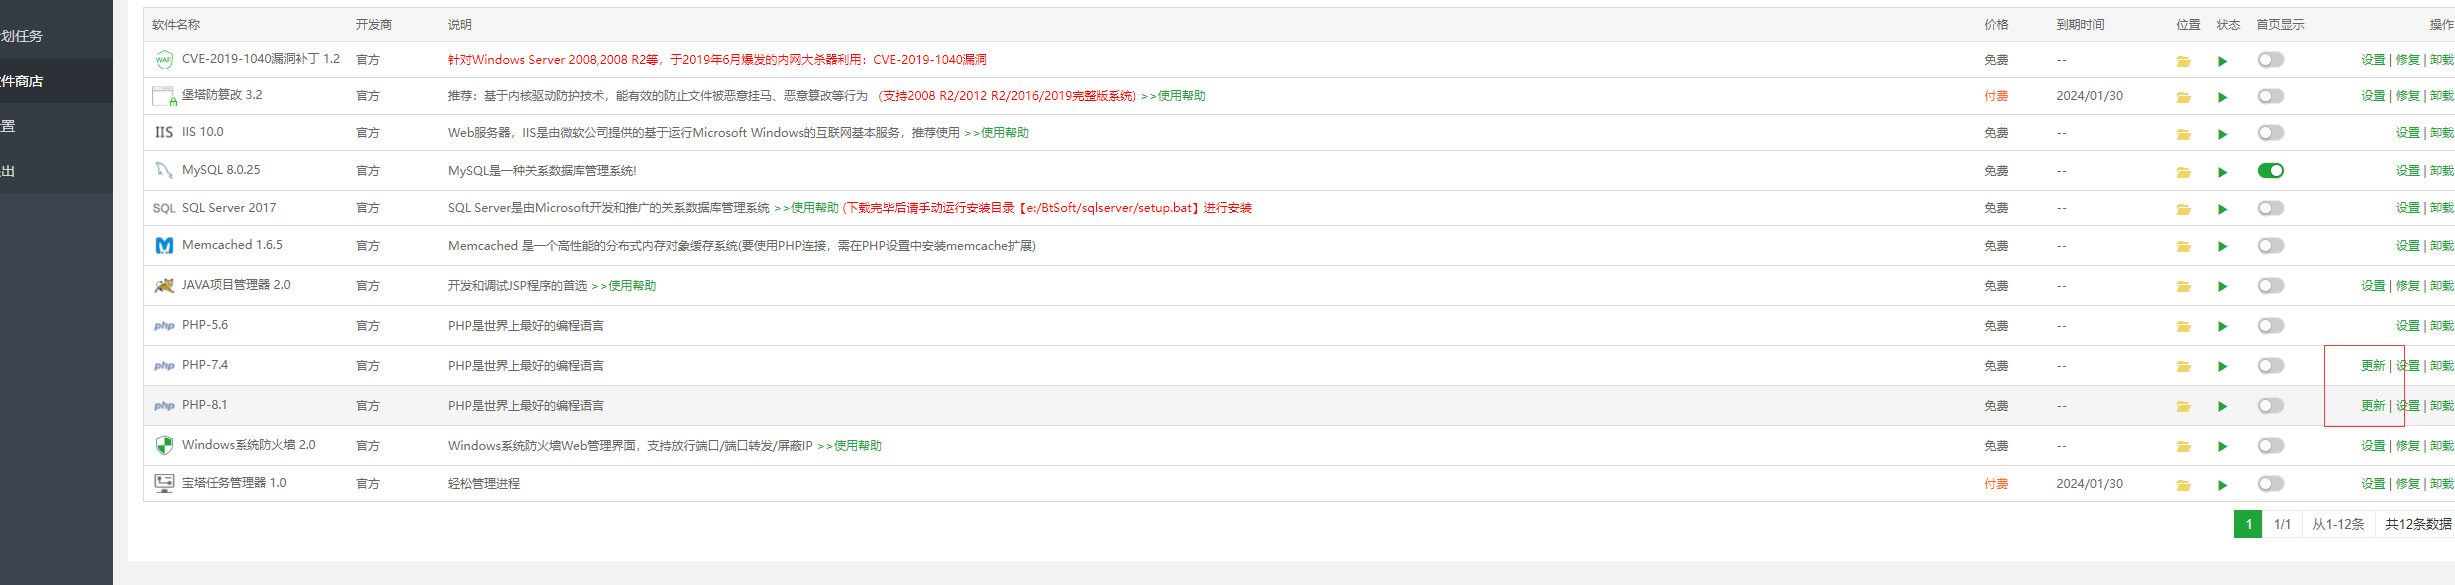Click the play status icon for SQL Server 2017
2455x585 pixels.
[2222, 209]
